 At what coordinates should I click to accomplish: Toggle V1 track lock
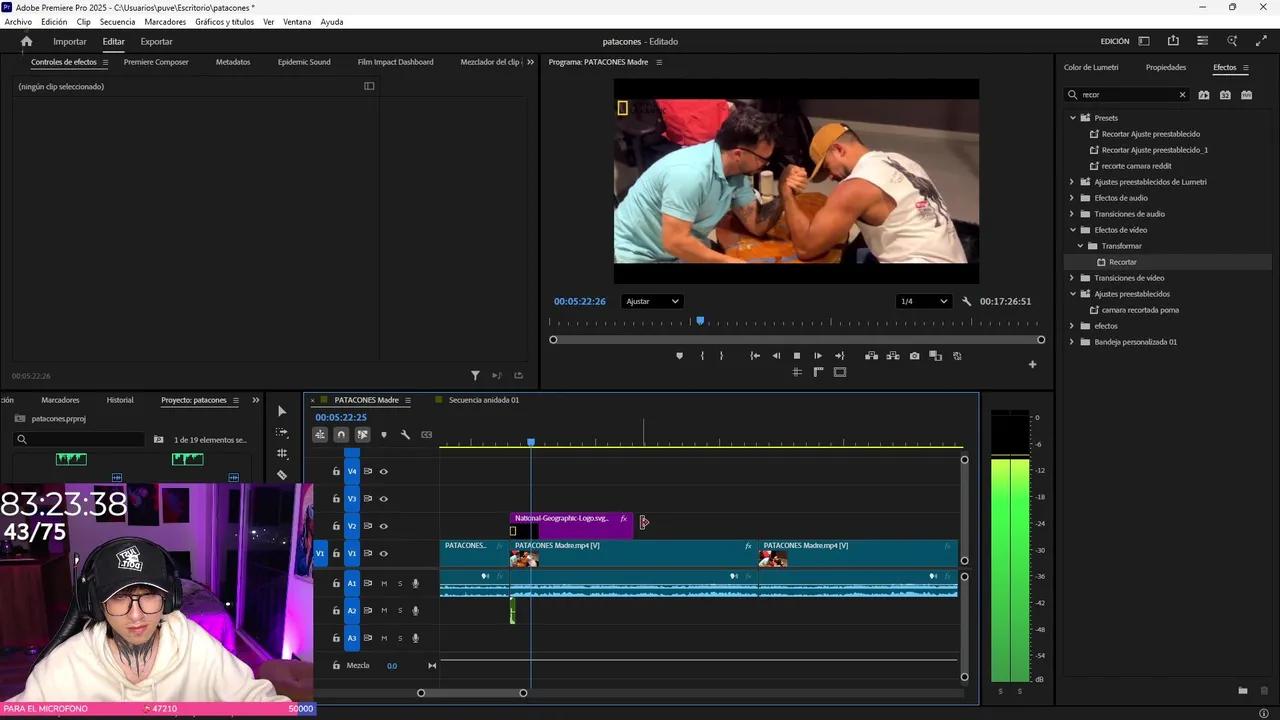click(x=336, y=553)
